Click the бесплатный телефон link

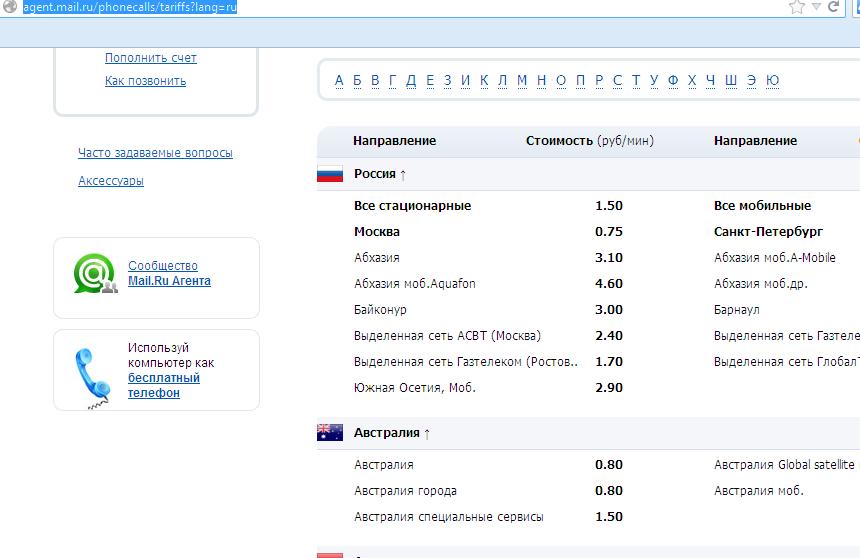click(x=163, y=385)
